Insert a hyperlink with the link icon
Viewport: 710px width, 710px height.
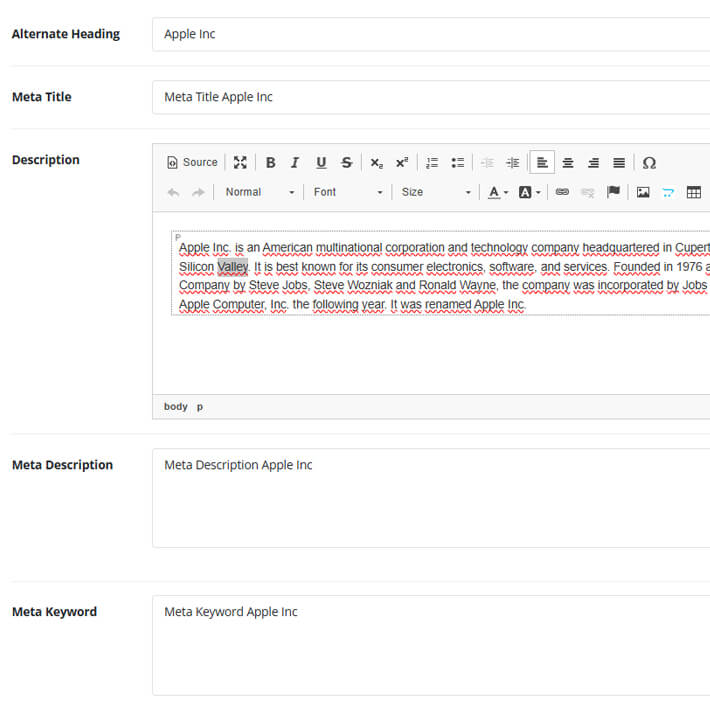coord(562,192)
